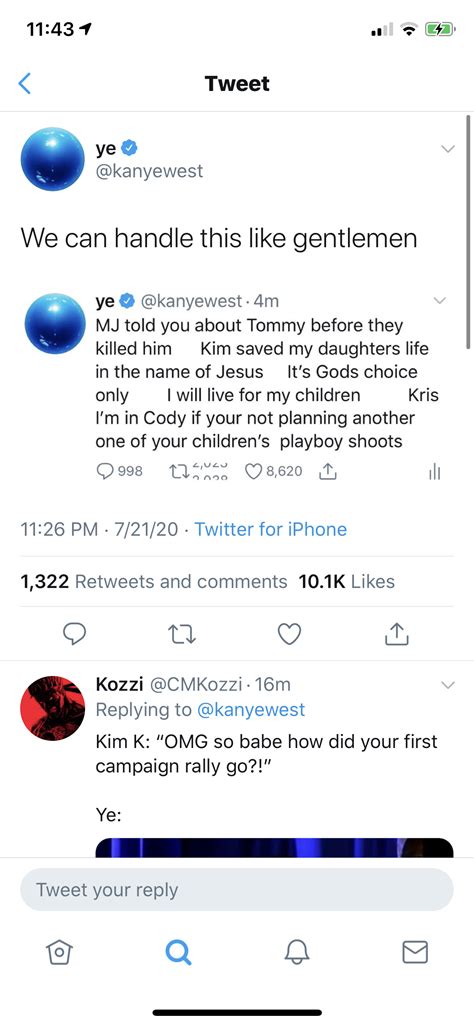
Task: Open the Search tab in the bottom bar
Action: pos(178,952)
